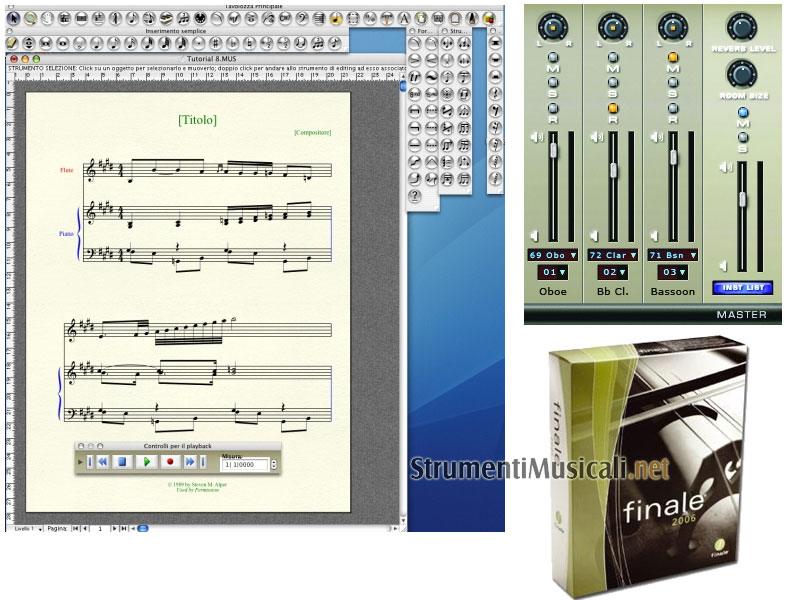This screenshot has height=600, width=800.
Task: Open the 69 Obo instrument dropdown
Action: pos(553,255)
